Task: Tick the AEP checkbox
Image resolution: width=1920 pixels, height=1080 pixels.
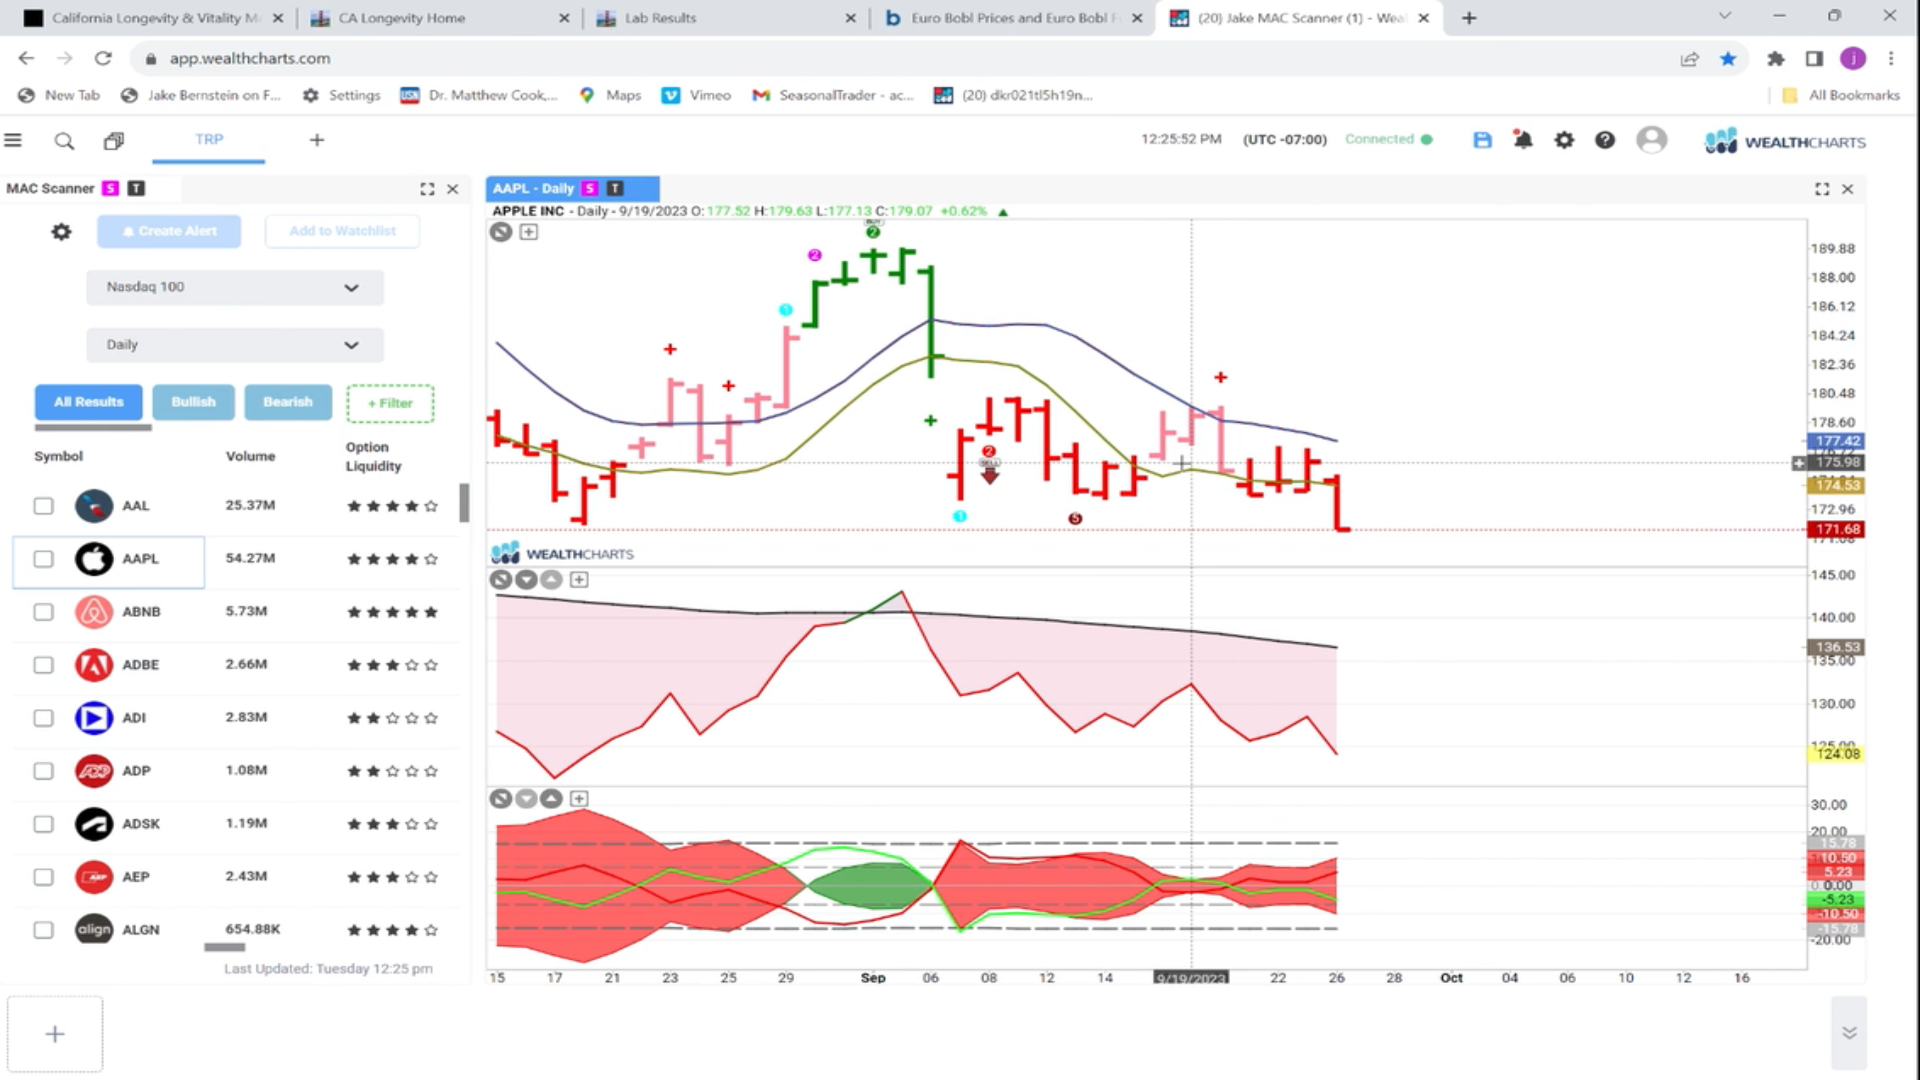Action: [43, 877]
